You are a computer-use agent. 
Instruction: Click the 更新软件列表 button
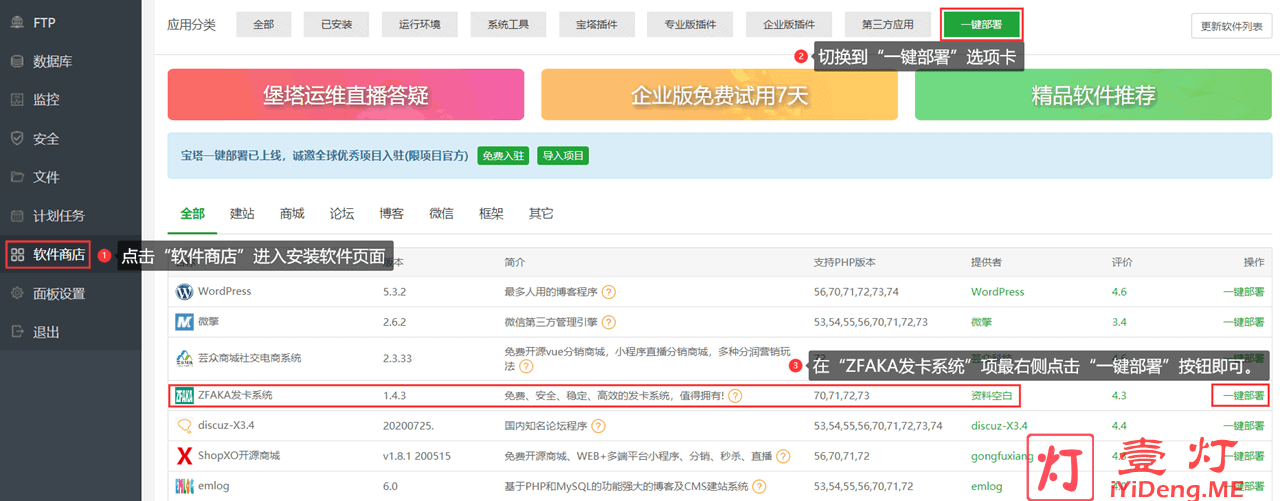1231,26
